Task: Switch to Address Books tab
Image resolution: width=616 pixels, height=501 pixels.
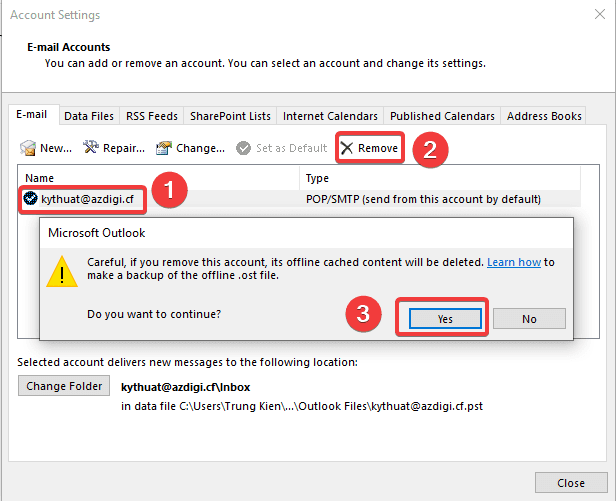Action: click(544, 116)
